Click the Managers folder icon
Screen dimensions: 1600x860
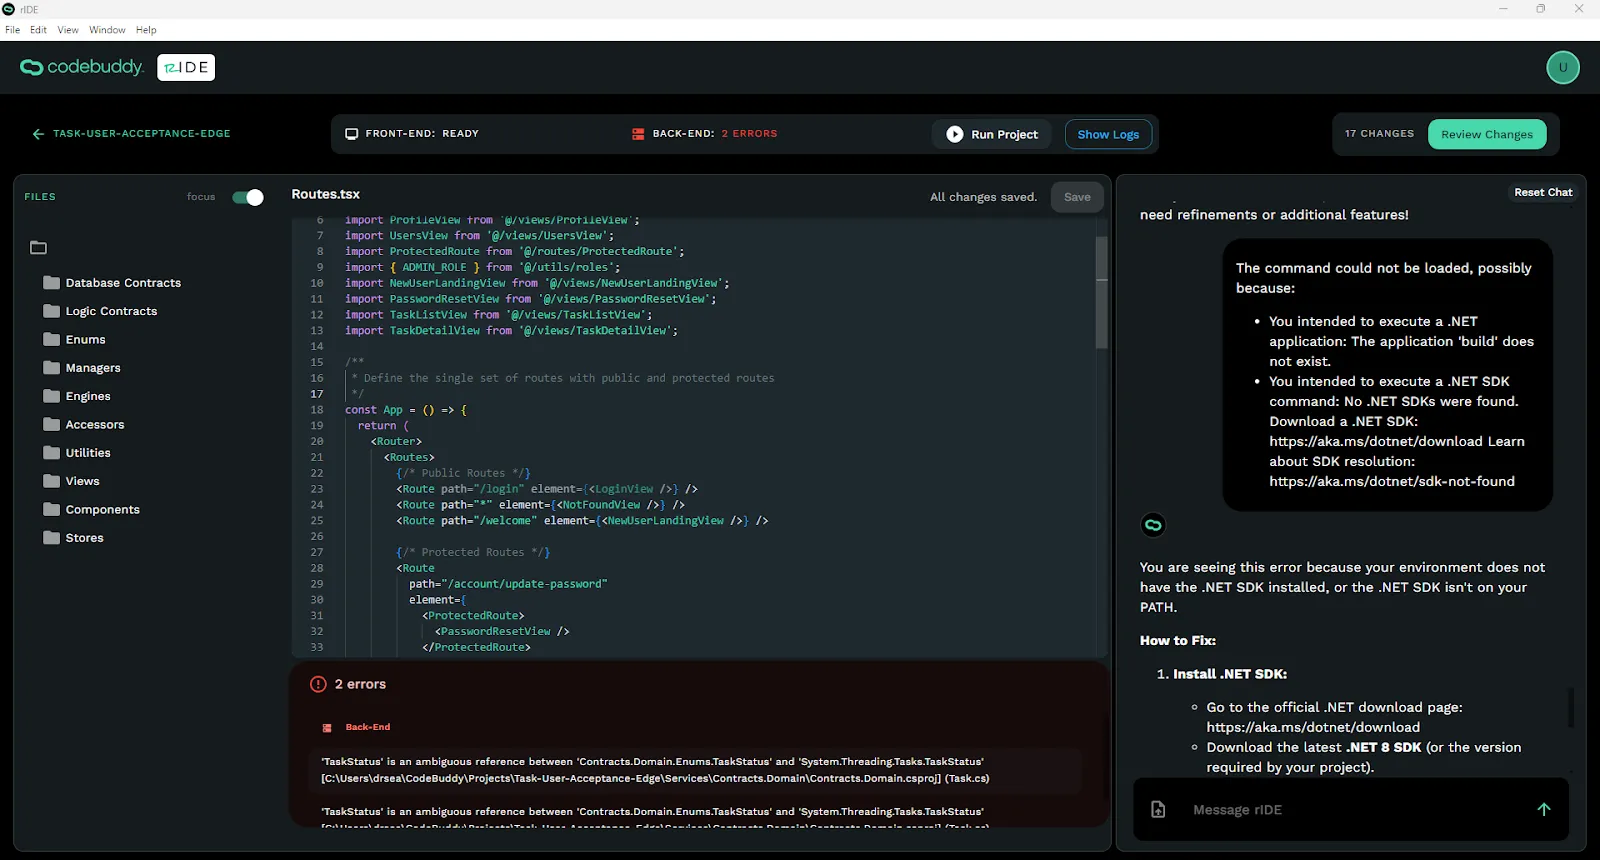[x=52, y=368]
